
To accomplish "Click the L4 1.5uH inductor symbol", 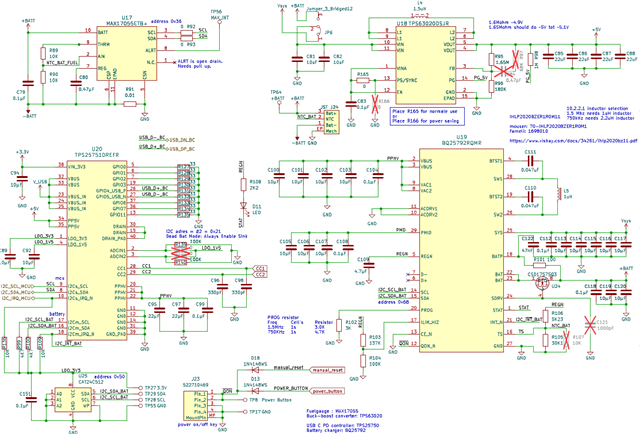I will 420,16.
